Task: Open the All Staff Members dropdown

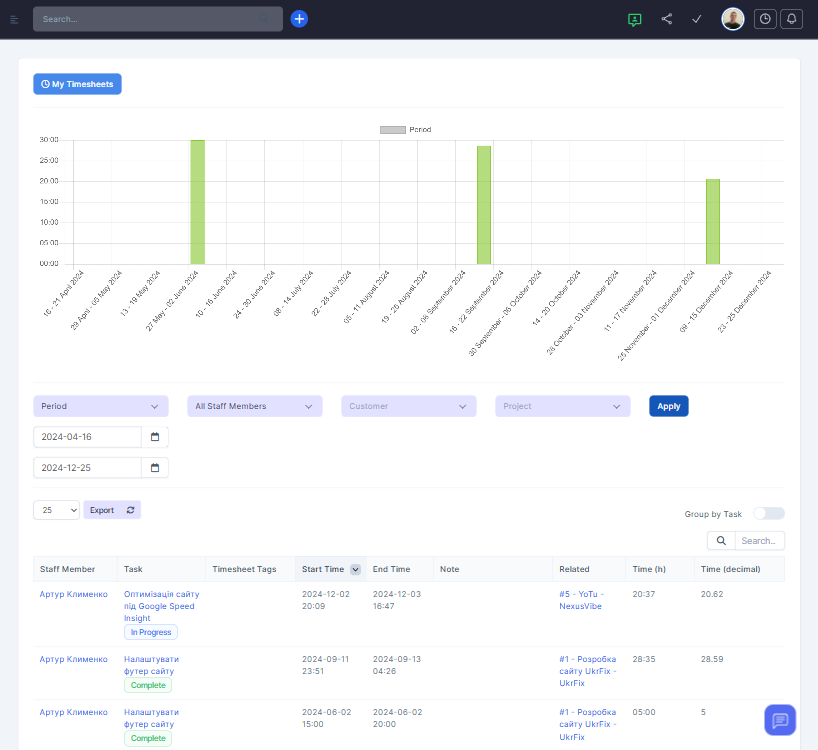Action: point(254,406)
